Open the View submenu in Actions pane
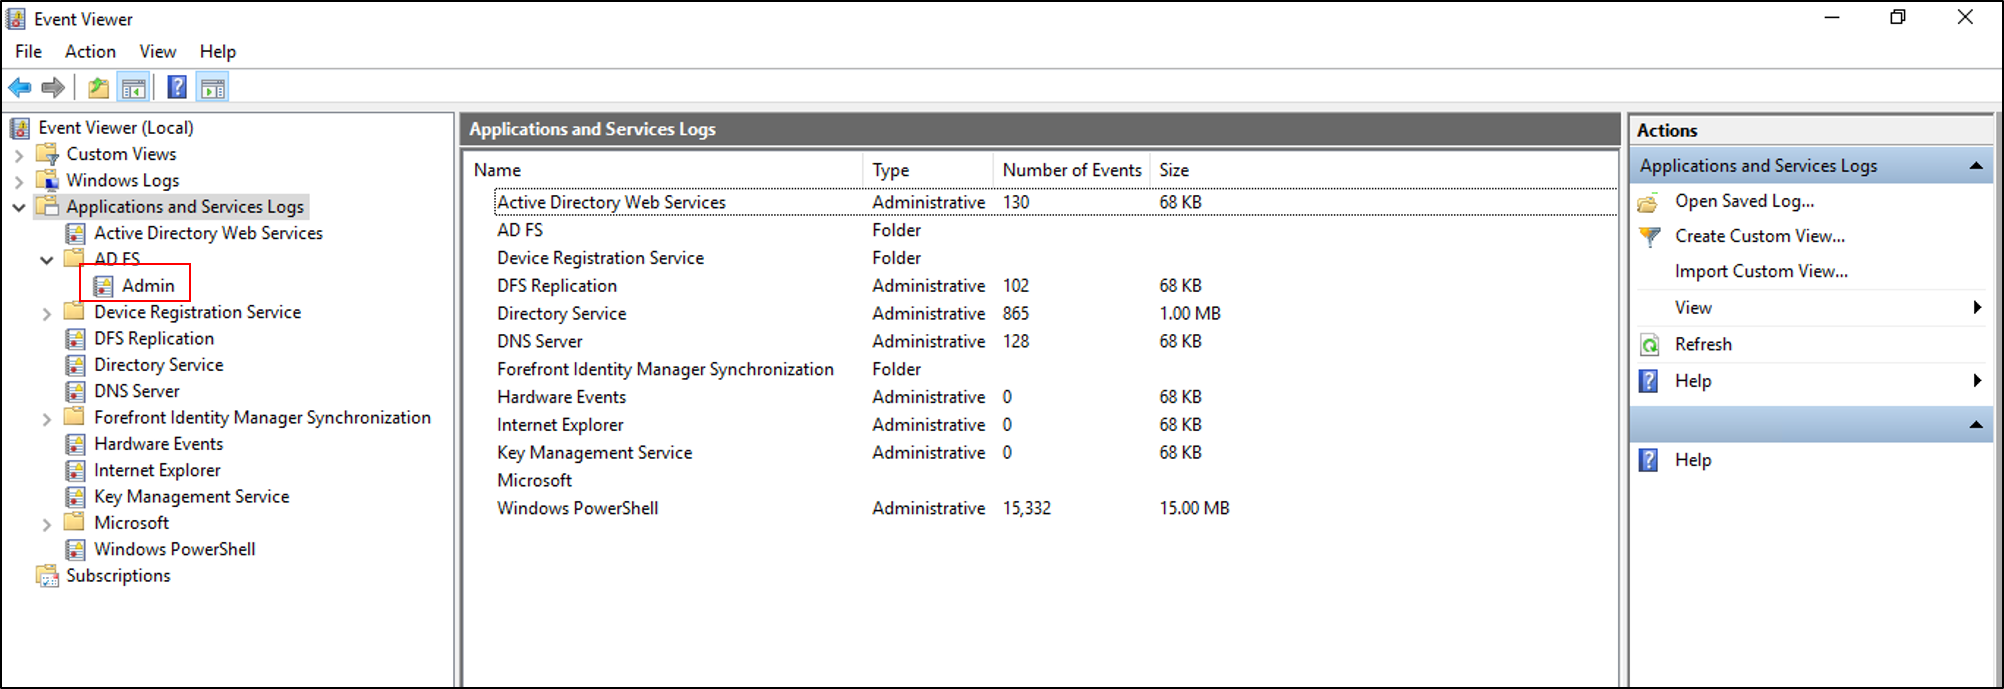This screenshot has height=689, width=2004. click(x=1693, y=308)
